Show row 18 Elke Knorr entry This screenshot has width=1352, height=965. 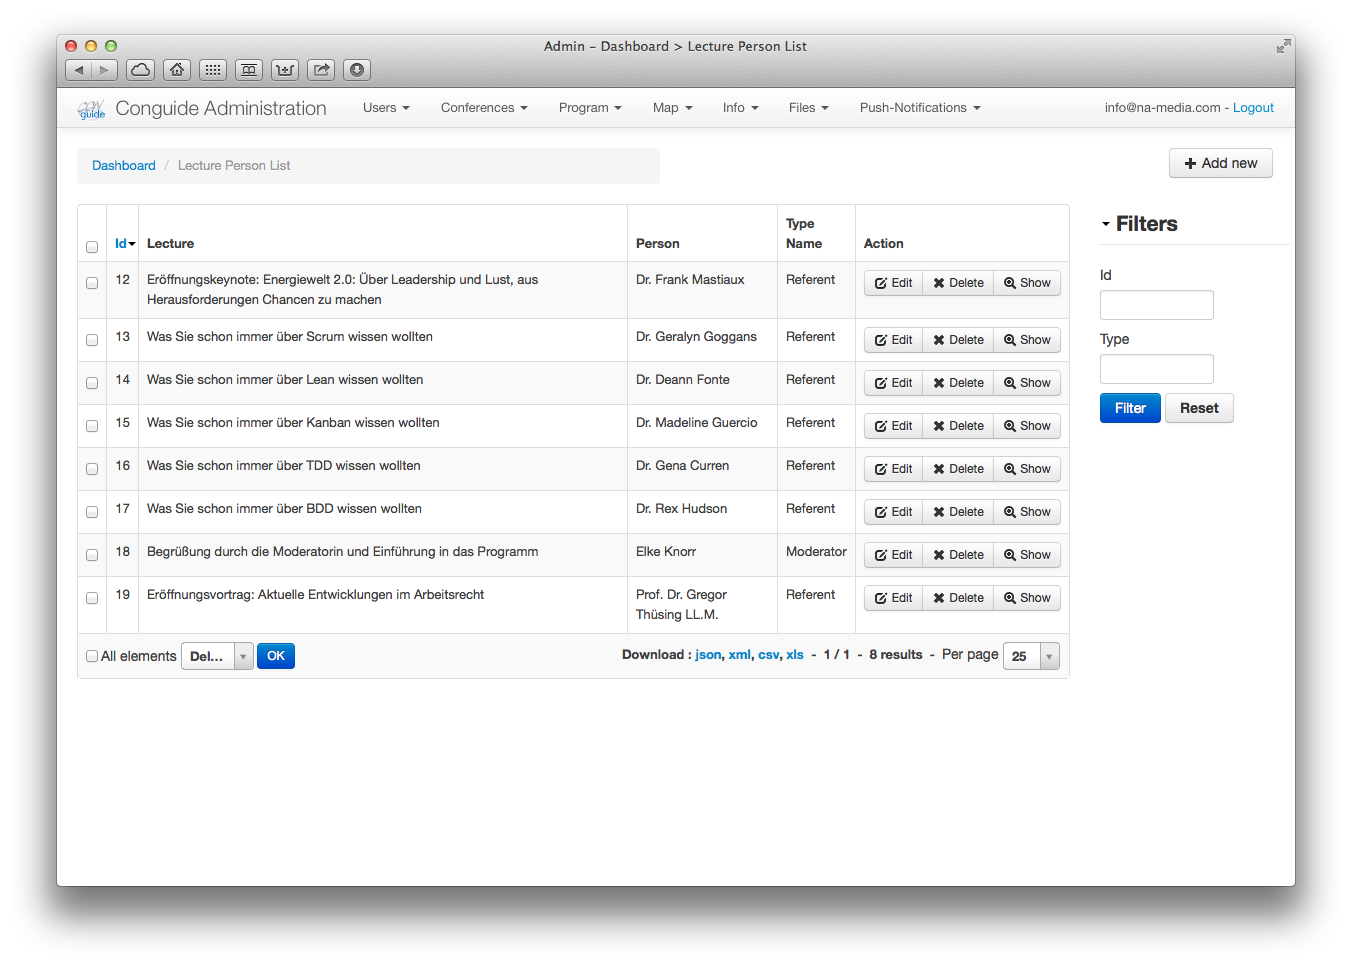pos(1027,555)
